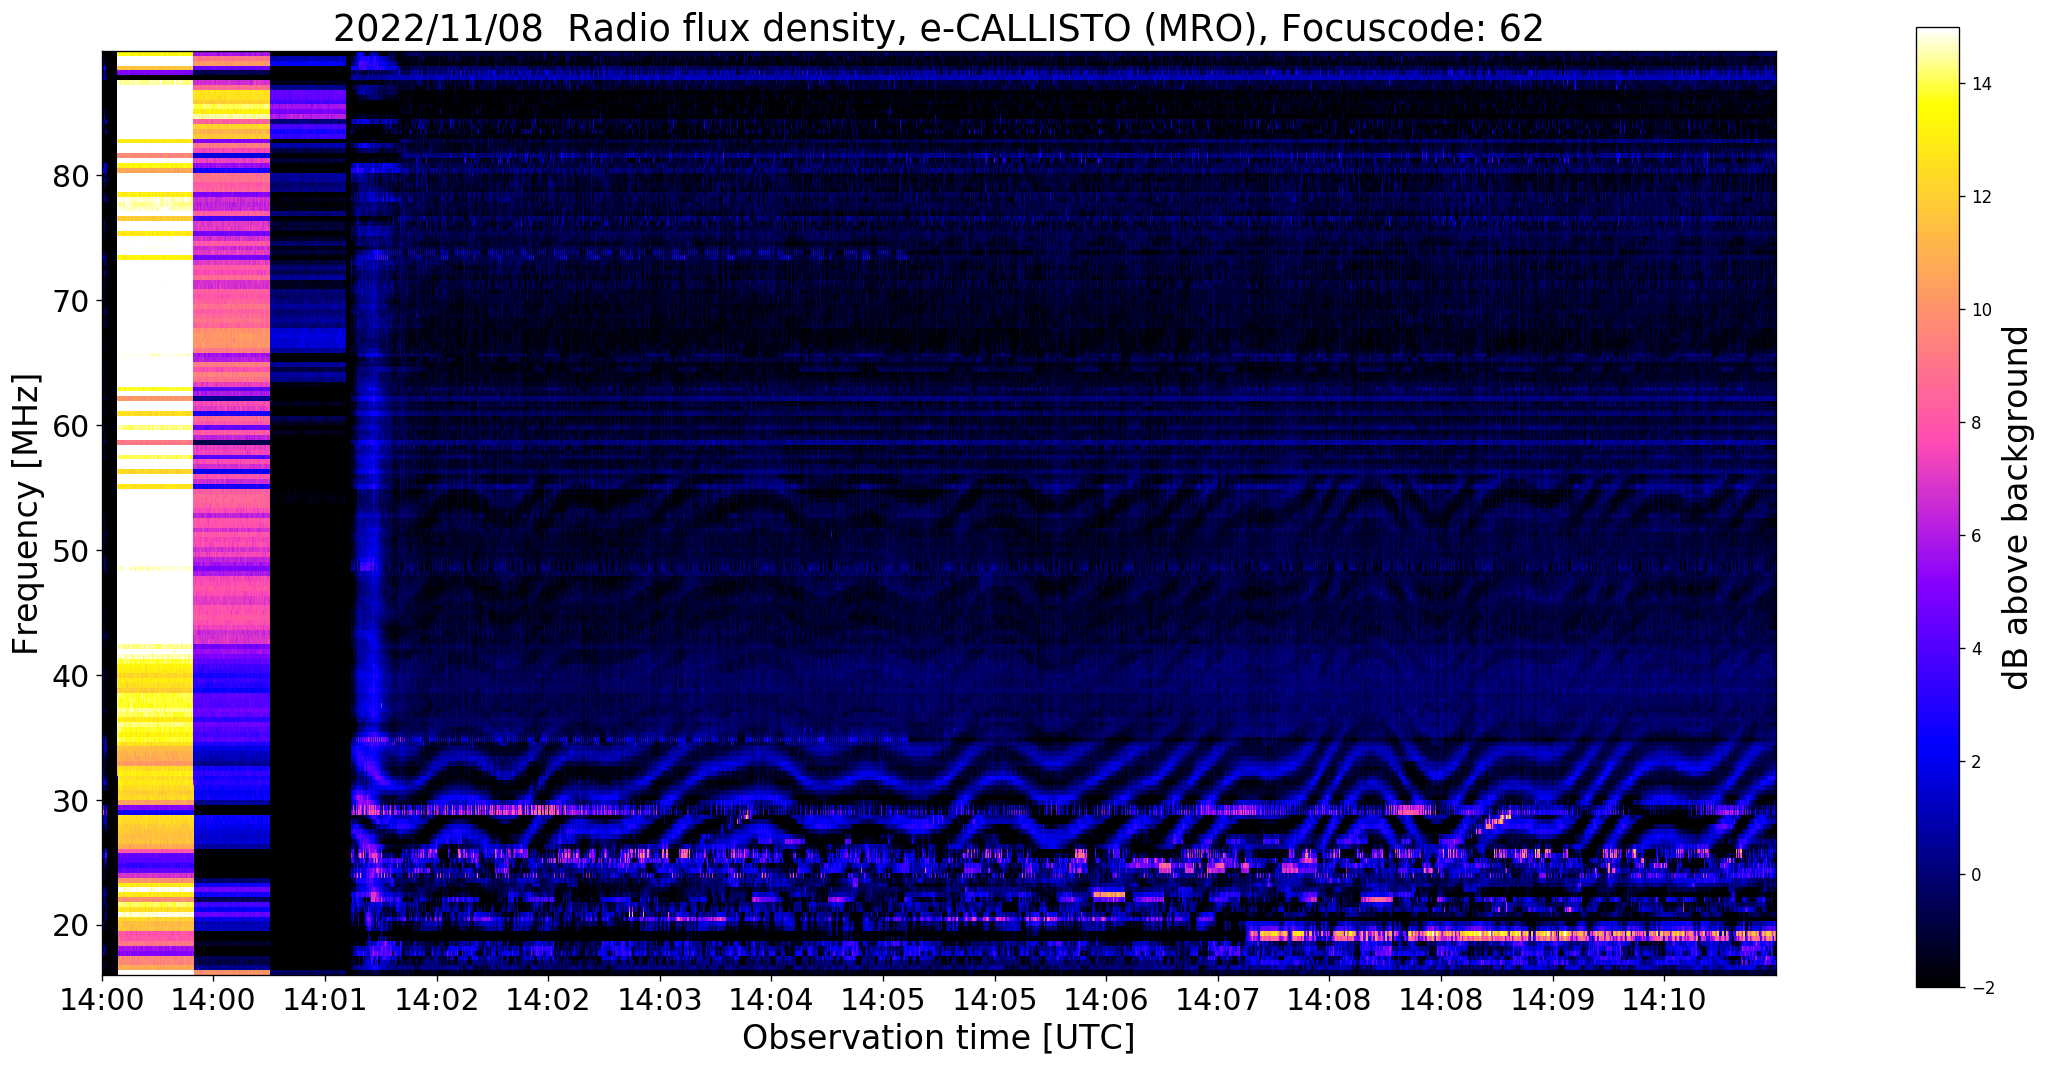Click the 60 tick on the frequency axis
The width and height of the screenshot is (2047, 1067).
[x=70, y=427]
